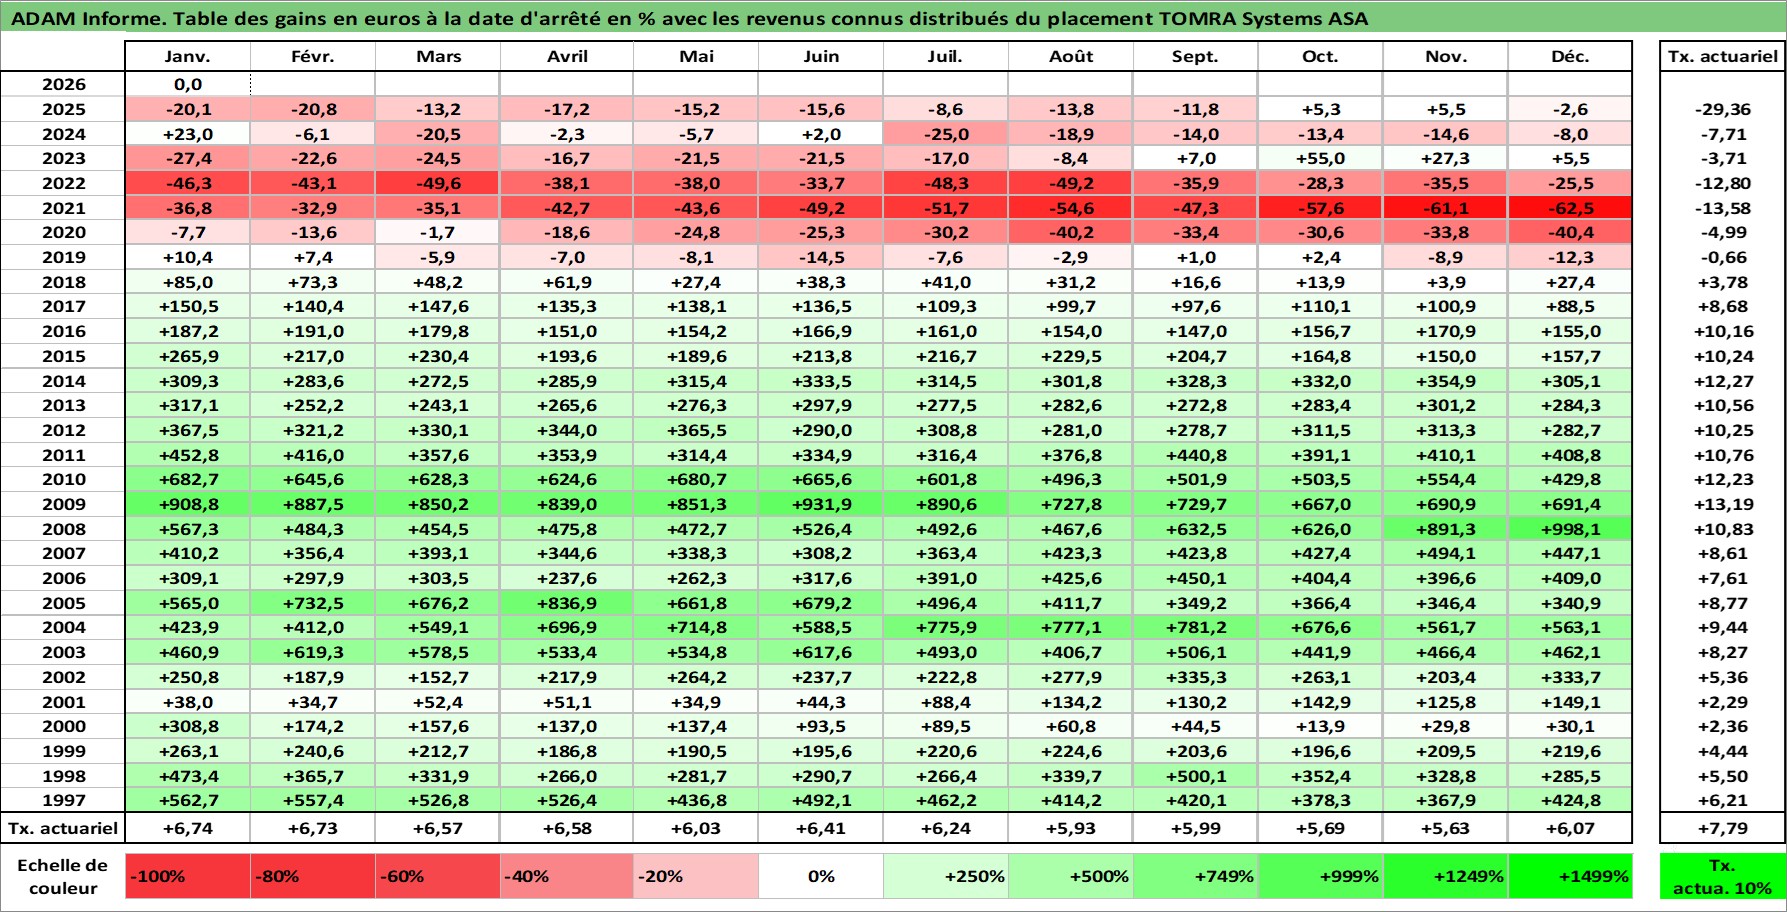The width and height of the screenshot is (1787, 912).
Task: Click the 2021 year row label
Action: point(63,208)
